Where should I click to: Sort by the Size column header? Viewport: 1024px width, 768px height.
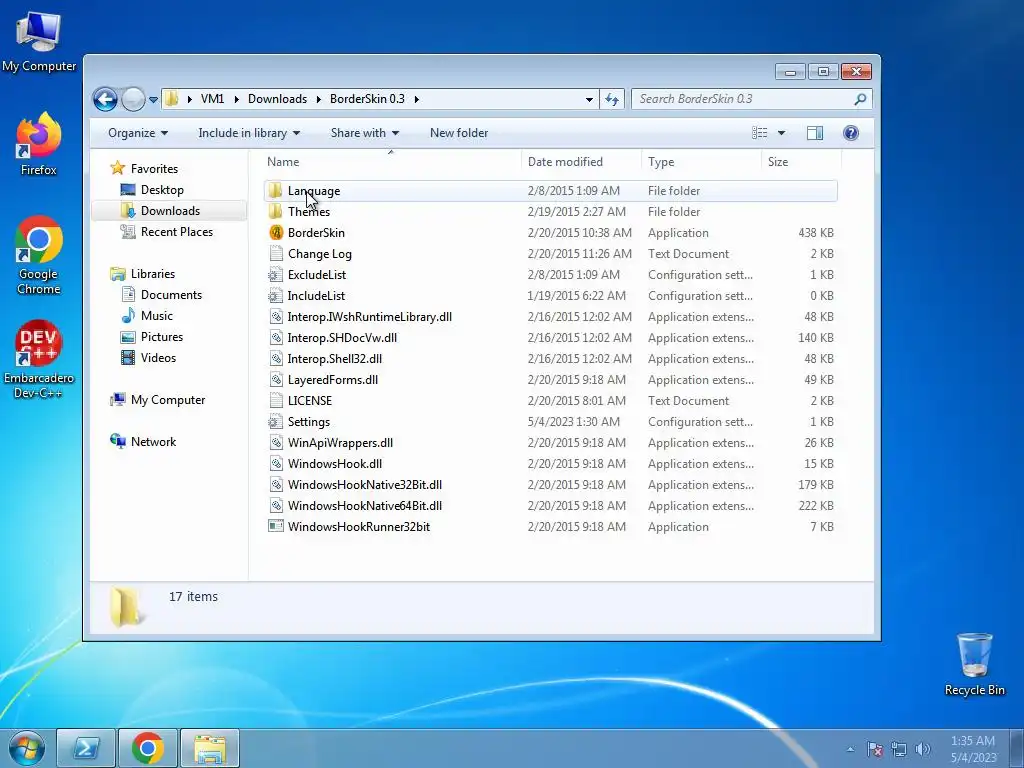pyautogui.click(x=801, y=162)
